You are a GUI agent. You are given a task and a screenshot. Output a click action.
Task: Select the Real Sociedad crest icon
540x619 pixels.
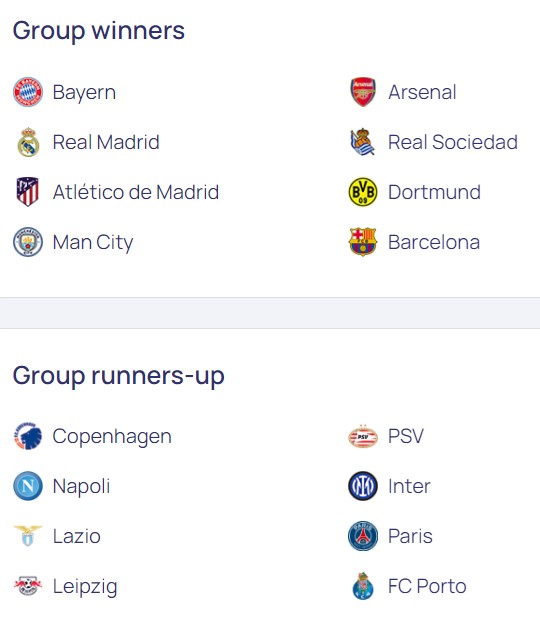point(363,142)
